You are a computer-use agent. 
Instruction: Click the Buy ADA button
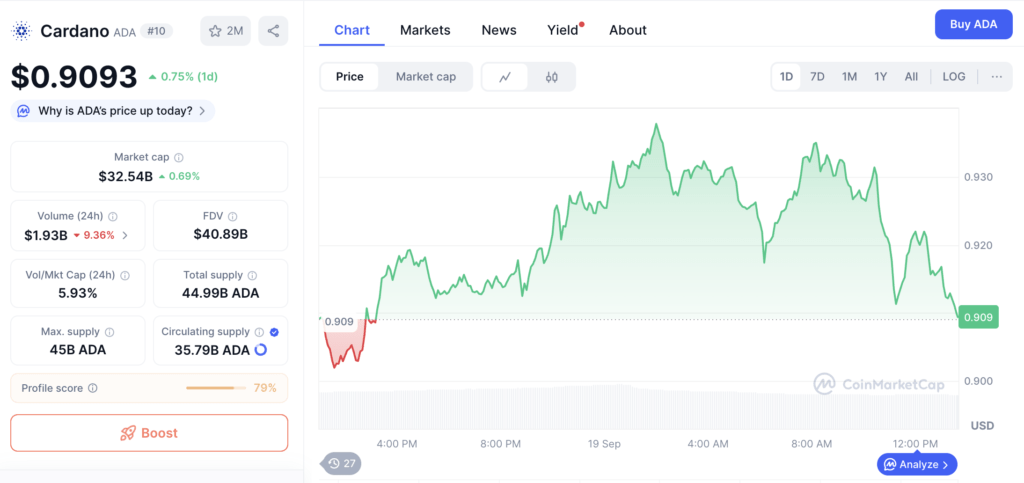coord(974,25)
